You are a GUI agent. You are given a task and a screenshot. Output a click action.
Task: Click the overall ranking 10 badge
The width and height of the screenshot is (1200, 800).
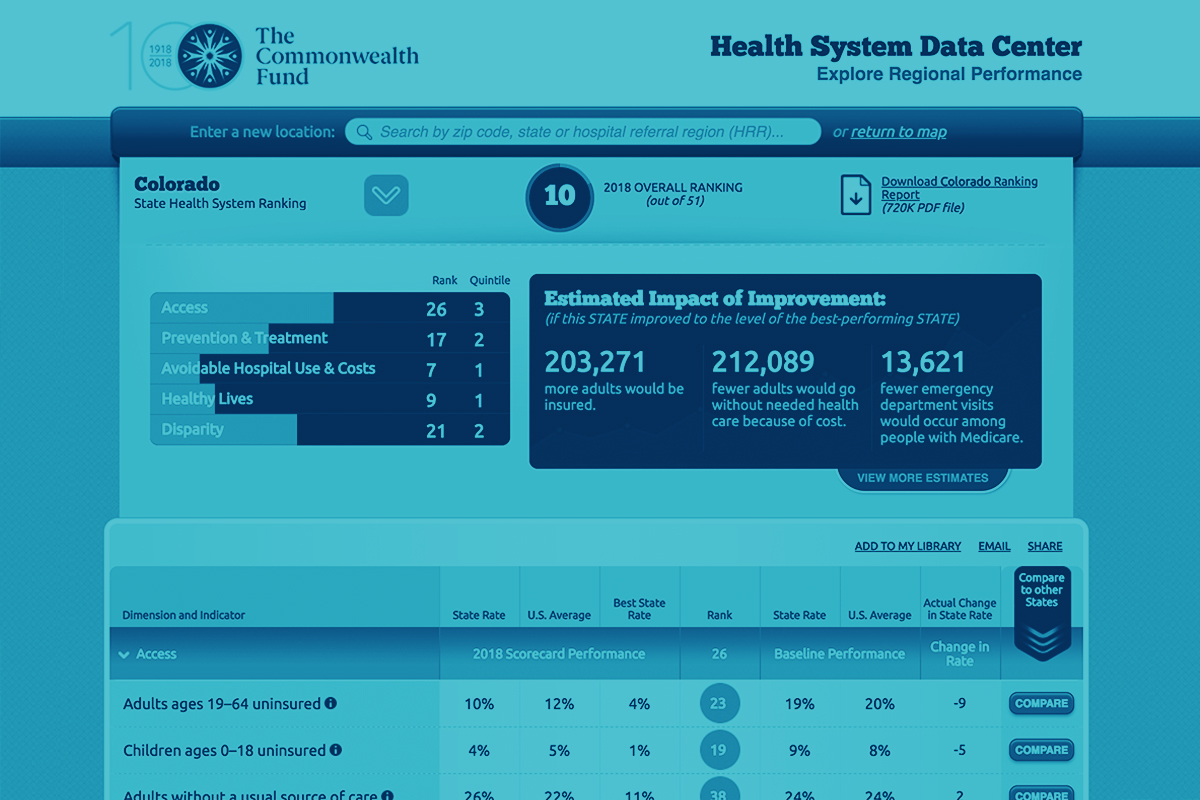click(559, 196)
